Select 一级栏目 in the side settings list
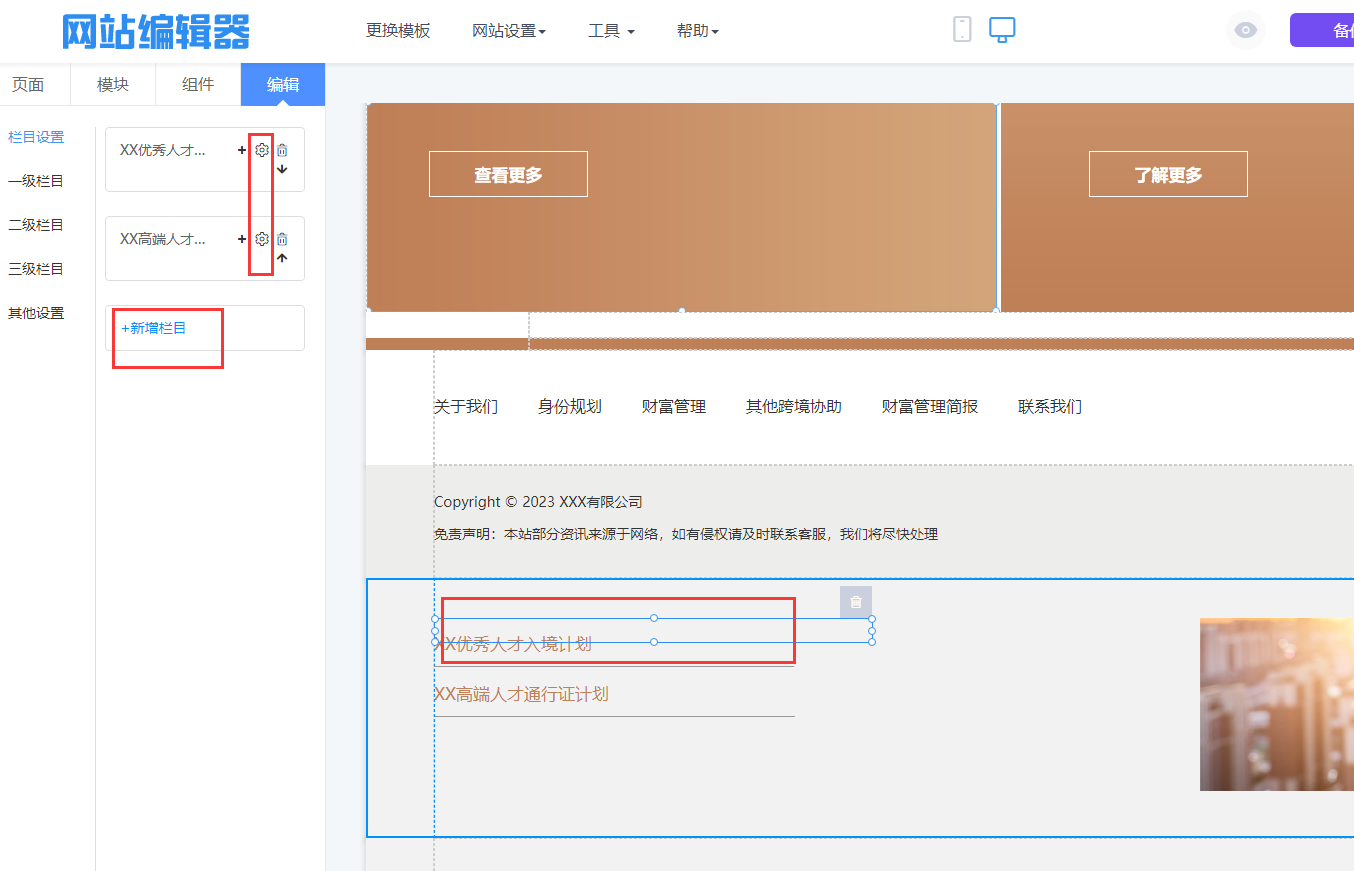This screenshot has width=1354, height=871. coord(36,181)
